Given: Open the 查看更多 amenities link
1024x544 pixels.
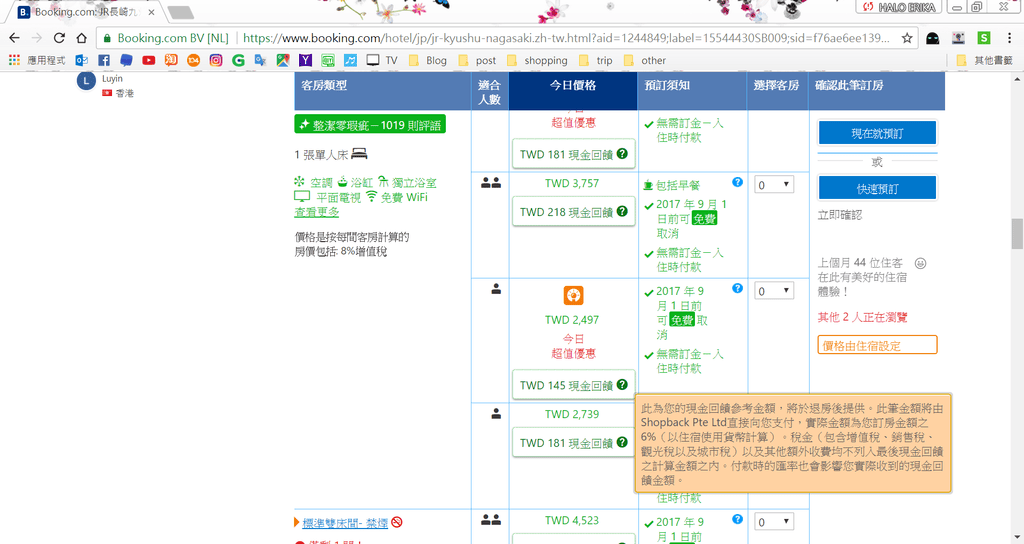Looking at the screenshot, I should 316,212.
